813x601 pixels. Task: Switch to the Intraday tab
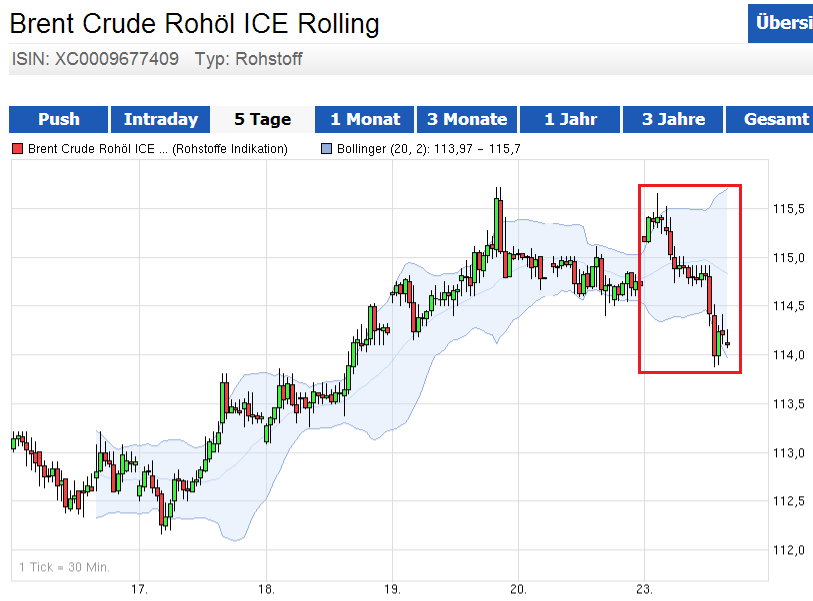click(x=160, y=119)
